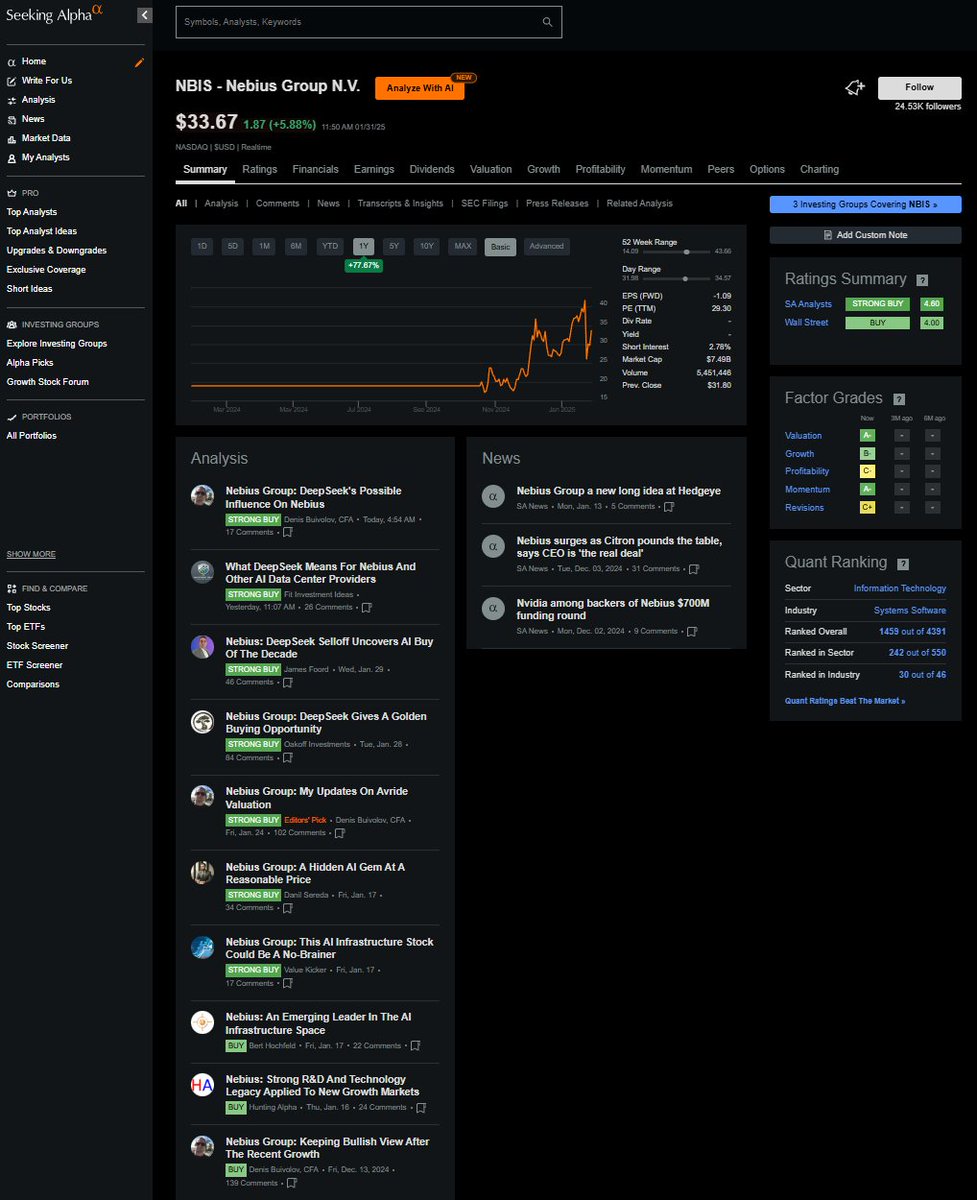Viewport: 977px width, 1200px height.
Task: Open the Systems Software industry link
Action: (909, 610)
